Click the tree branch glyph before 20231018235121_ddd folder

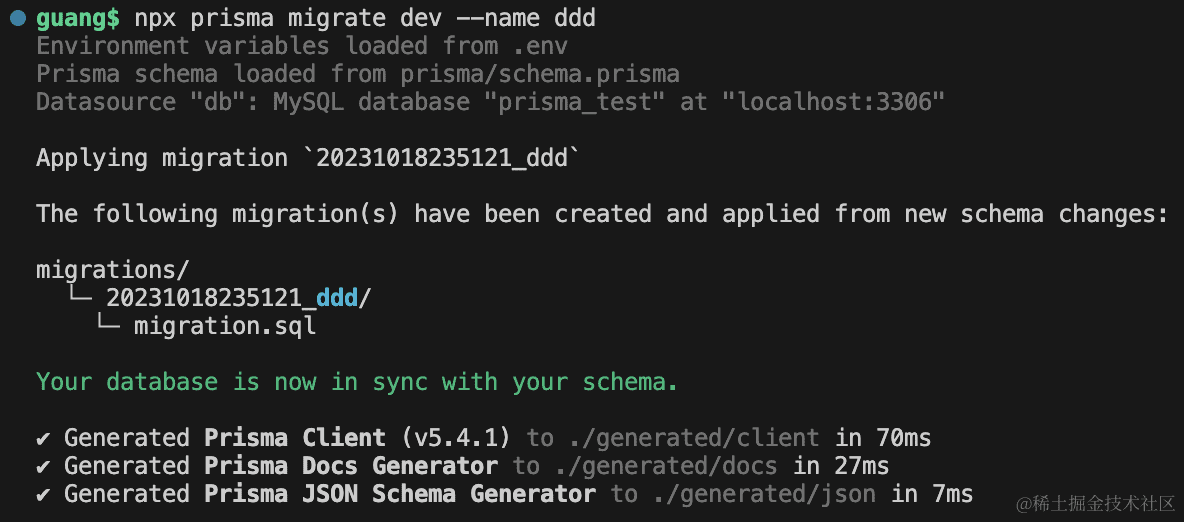click(x=78, y=297)
